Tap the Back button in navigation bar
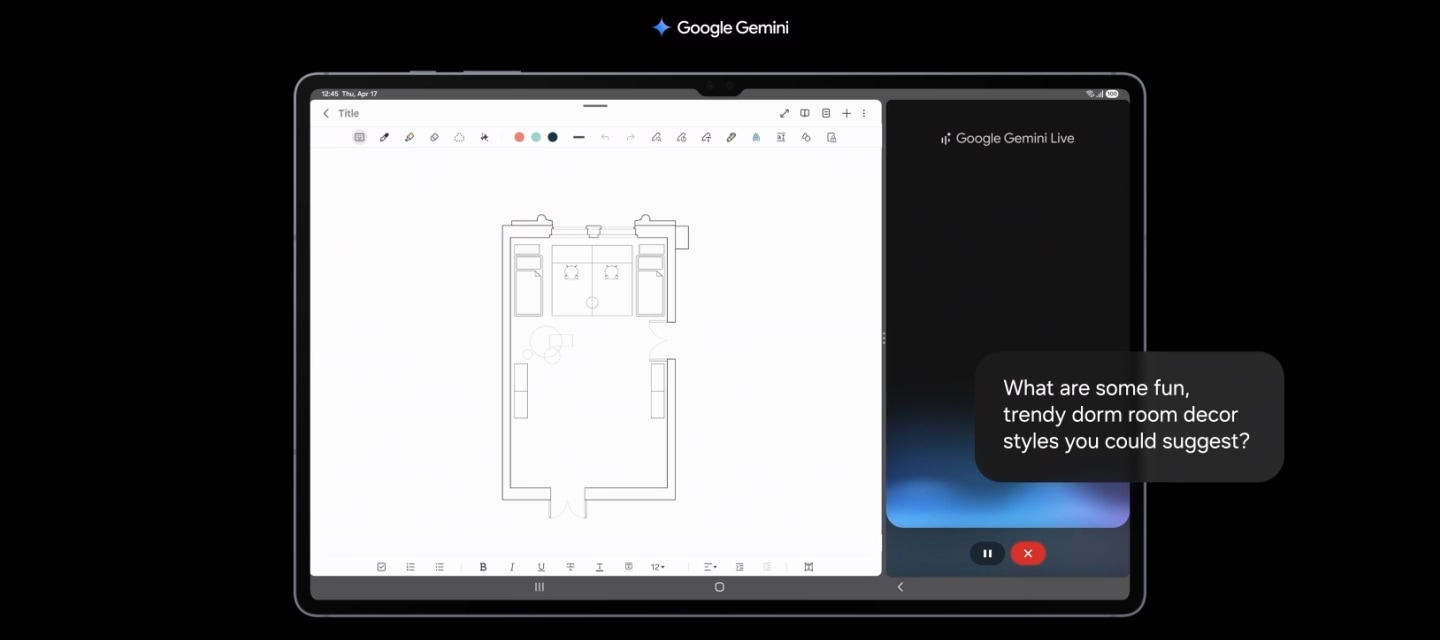1440x640 pixels. click(x=900, y=587)
